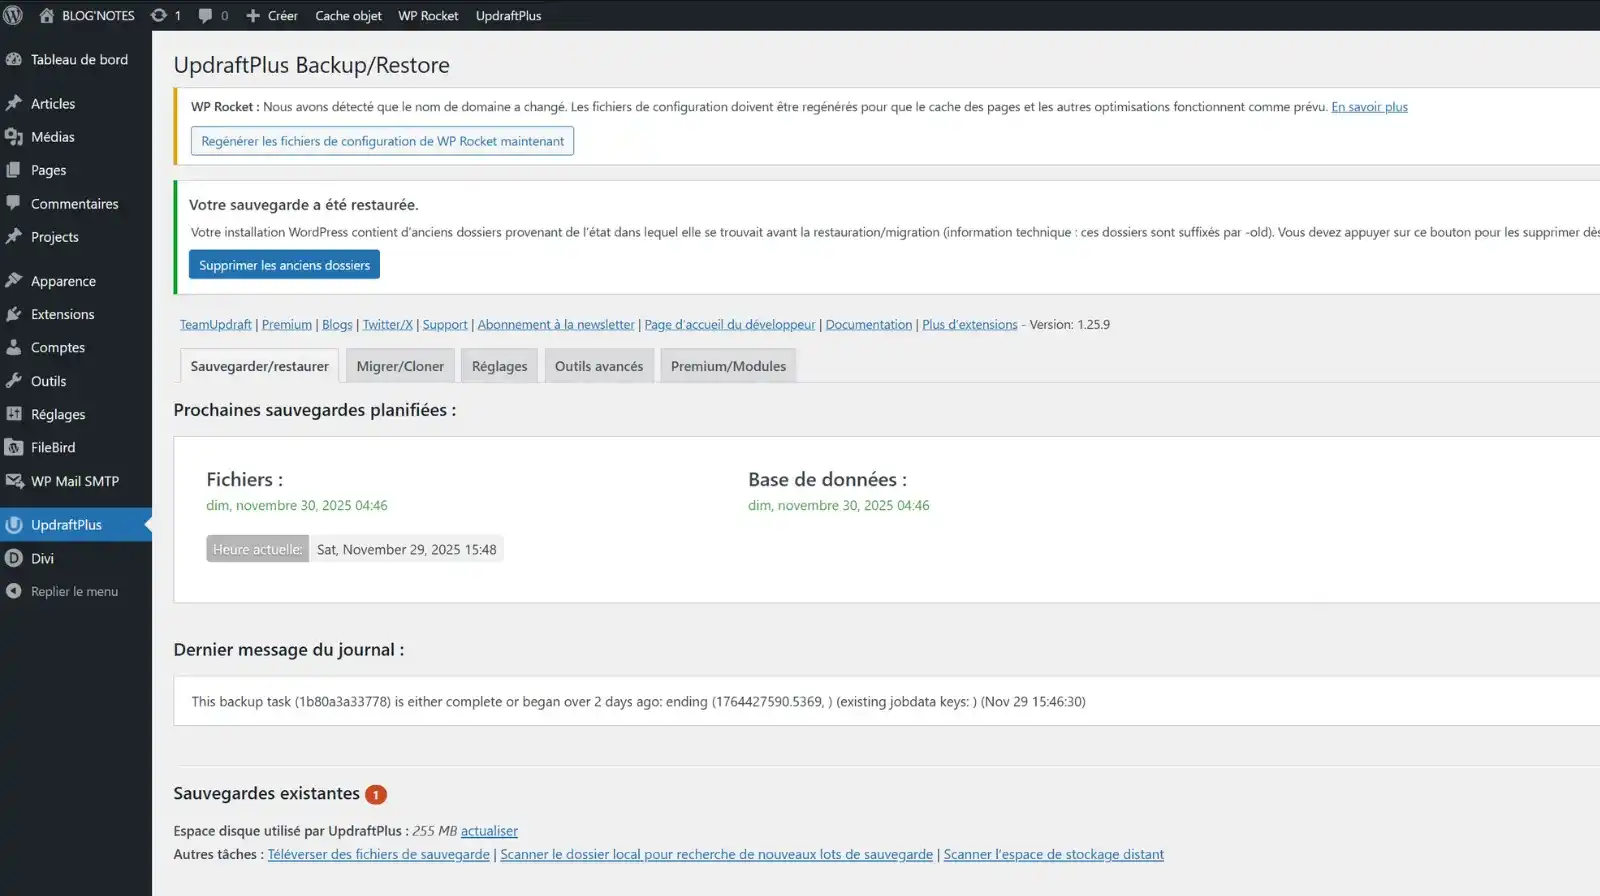Open the WP Rocket admin bar menu
The width and height of the screenshot is (1600, 896).
coord(428,15)
